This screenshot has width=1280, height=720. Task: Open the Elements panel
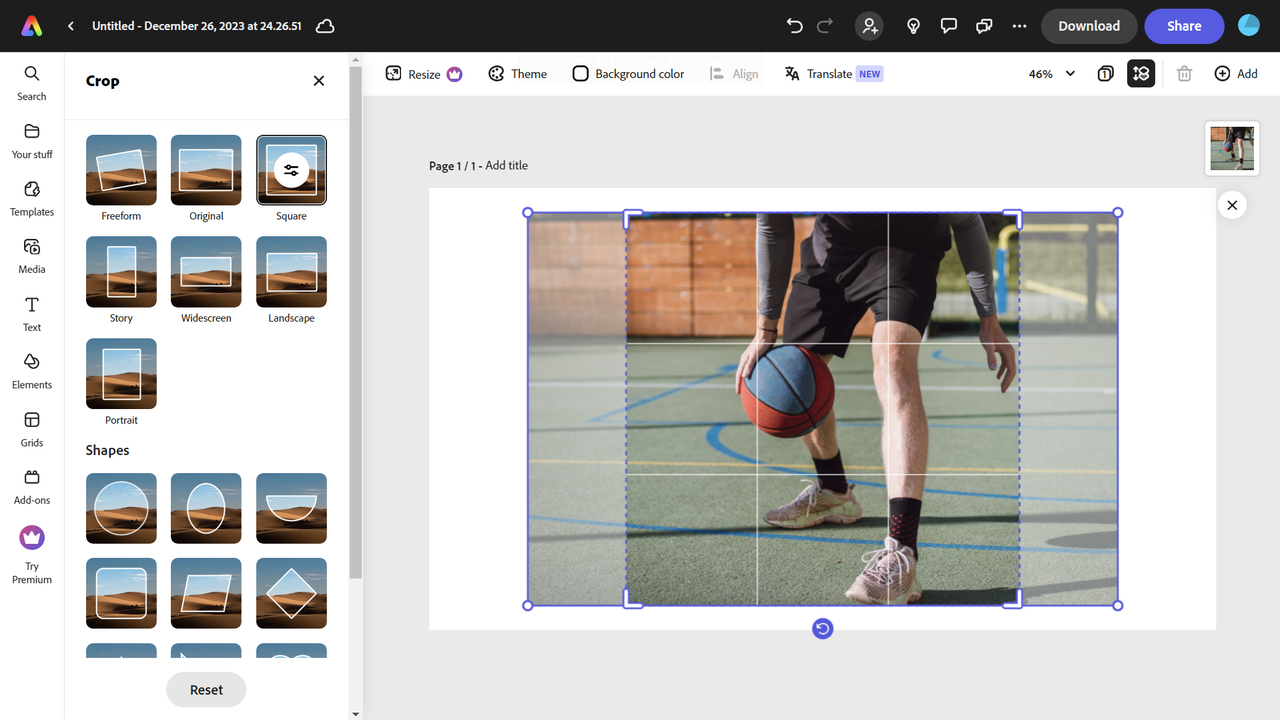[x=31, y=369]
